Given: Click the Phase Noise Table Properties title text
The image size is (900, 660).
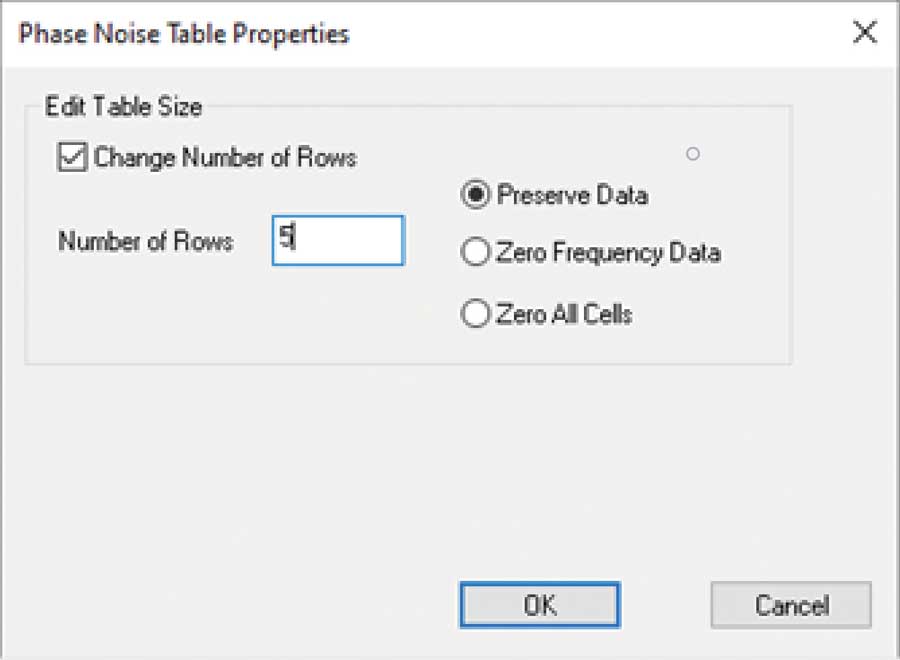Looking at the screenshot, I should [184, 34].
